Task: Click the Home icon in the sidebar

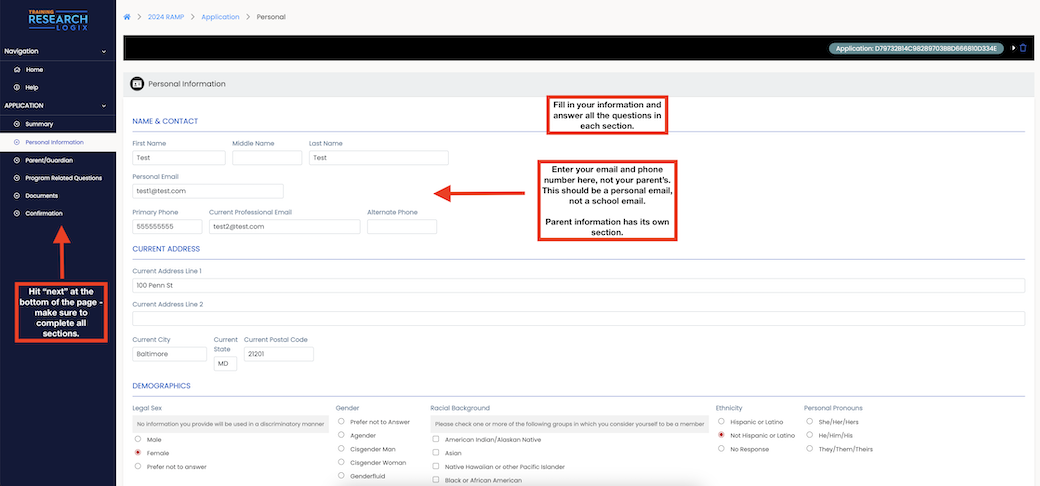Action: click(17, 70)
